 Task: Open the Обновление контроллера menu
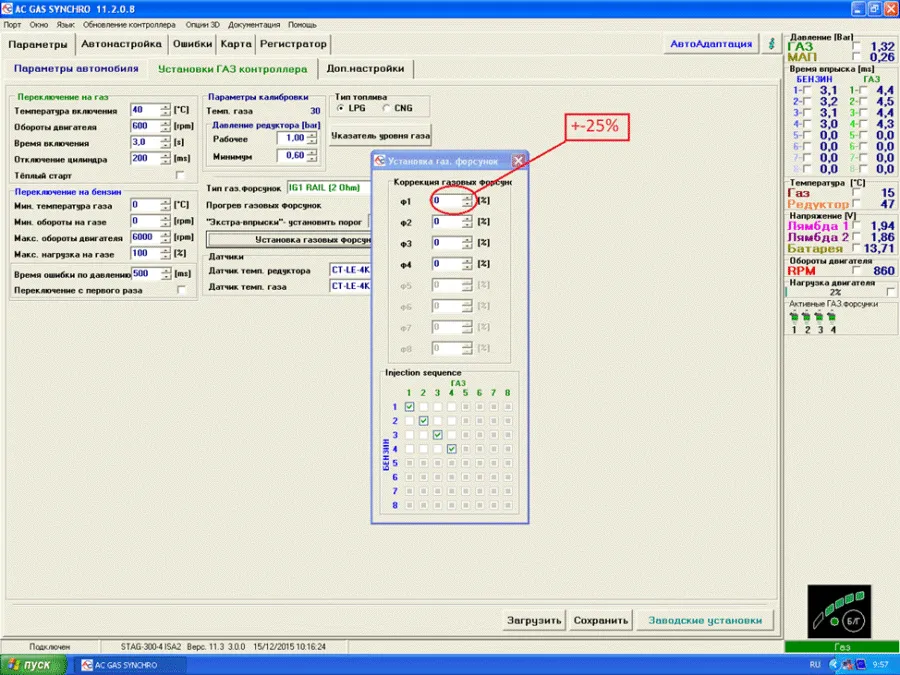click(129, 25)
